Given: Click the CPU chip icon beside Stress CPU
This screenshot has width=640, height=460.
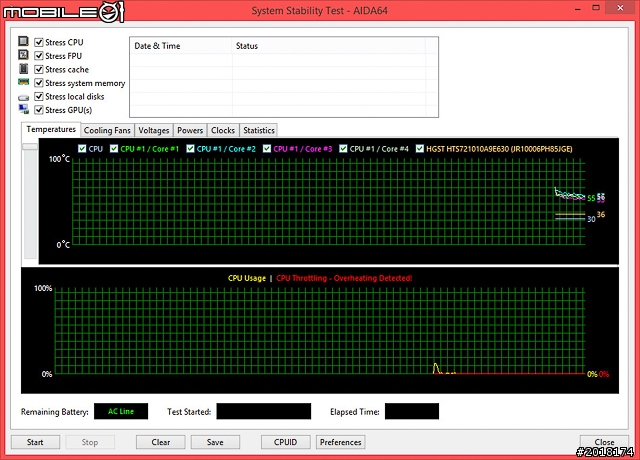Looking at the screenshot, I should tap(23, 41).
